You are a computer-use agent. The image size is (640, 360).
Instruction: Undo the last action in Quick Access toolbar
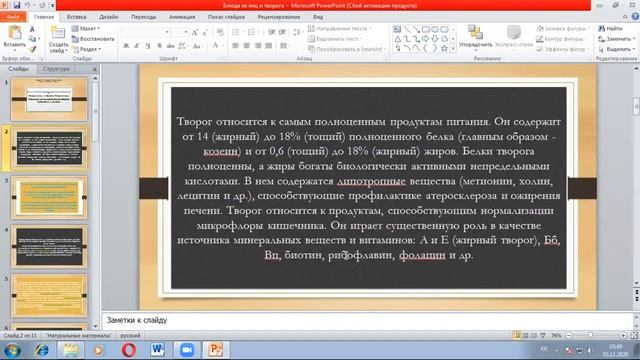[x=28, y=5]
